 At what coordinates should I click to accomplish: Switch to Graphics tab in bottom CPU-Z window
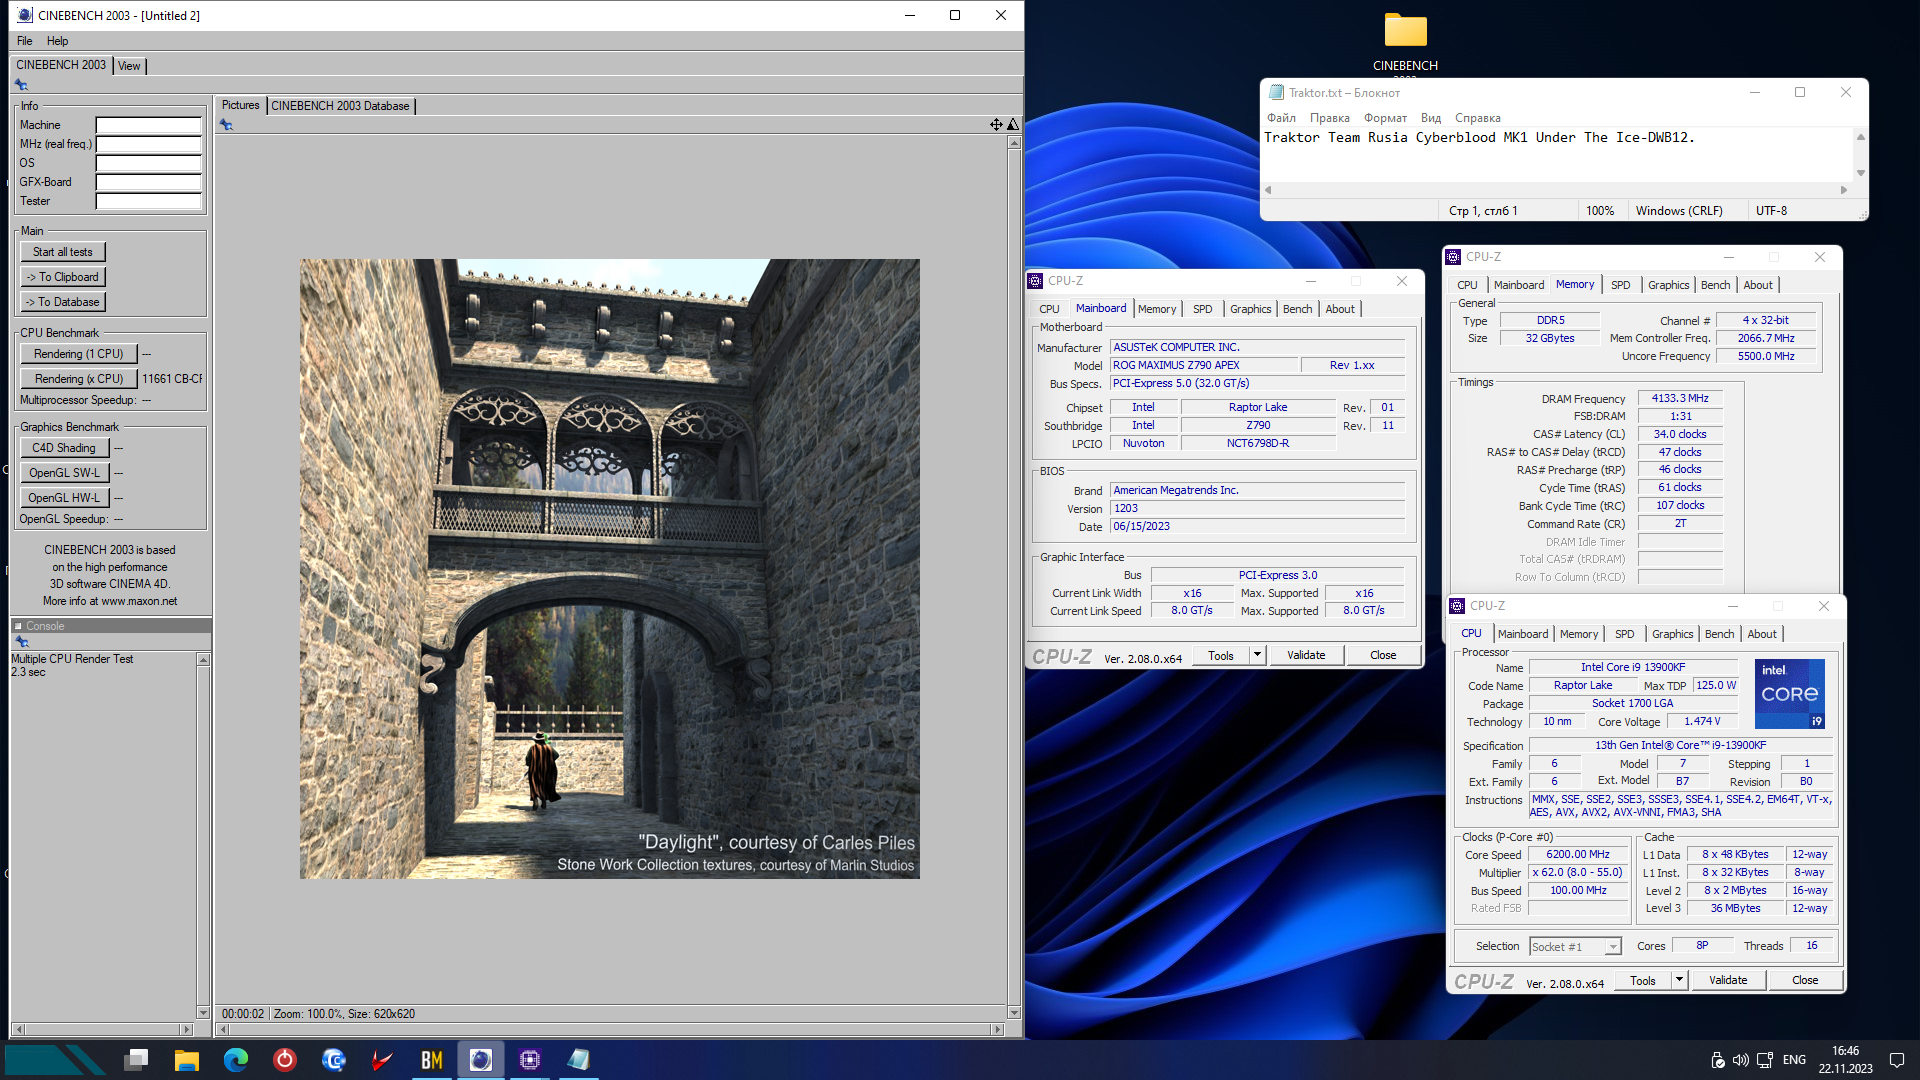(1672, 634)
